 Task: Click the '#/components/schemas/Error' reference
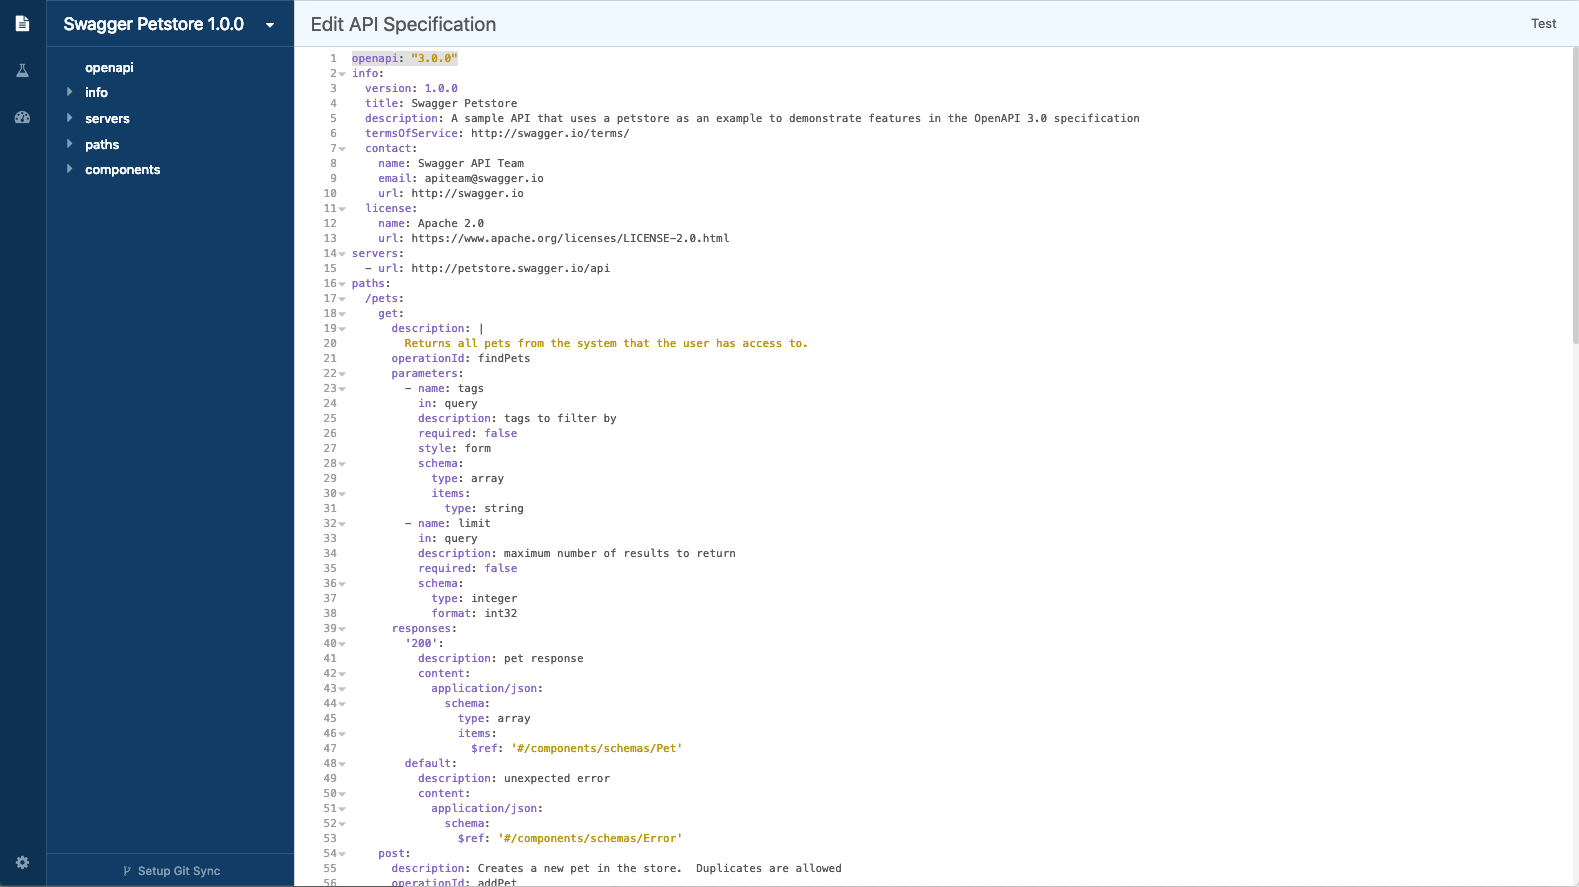[x=590, y=838]
